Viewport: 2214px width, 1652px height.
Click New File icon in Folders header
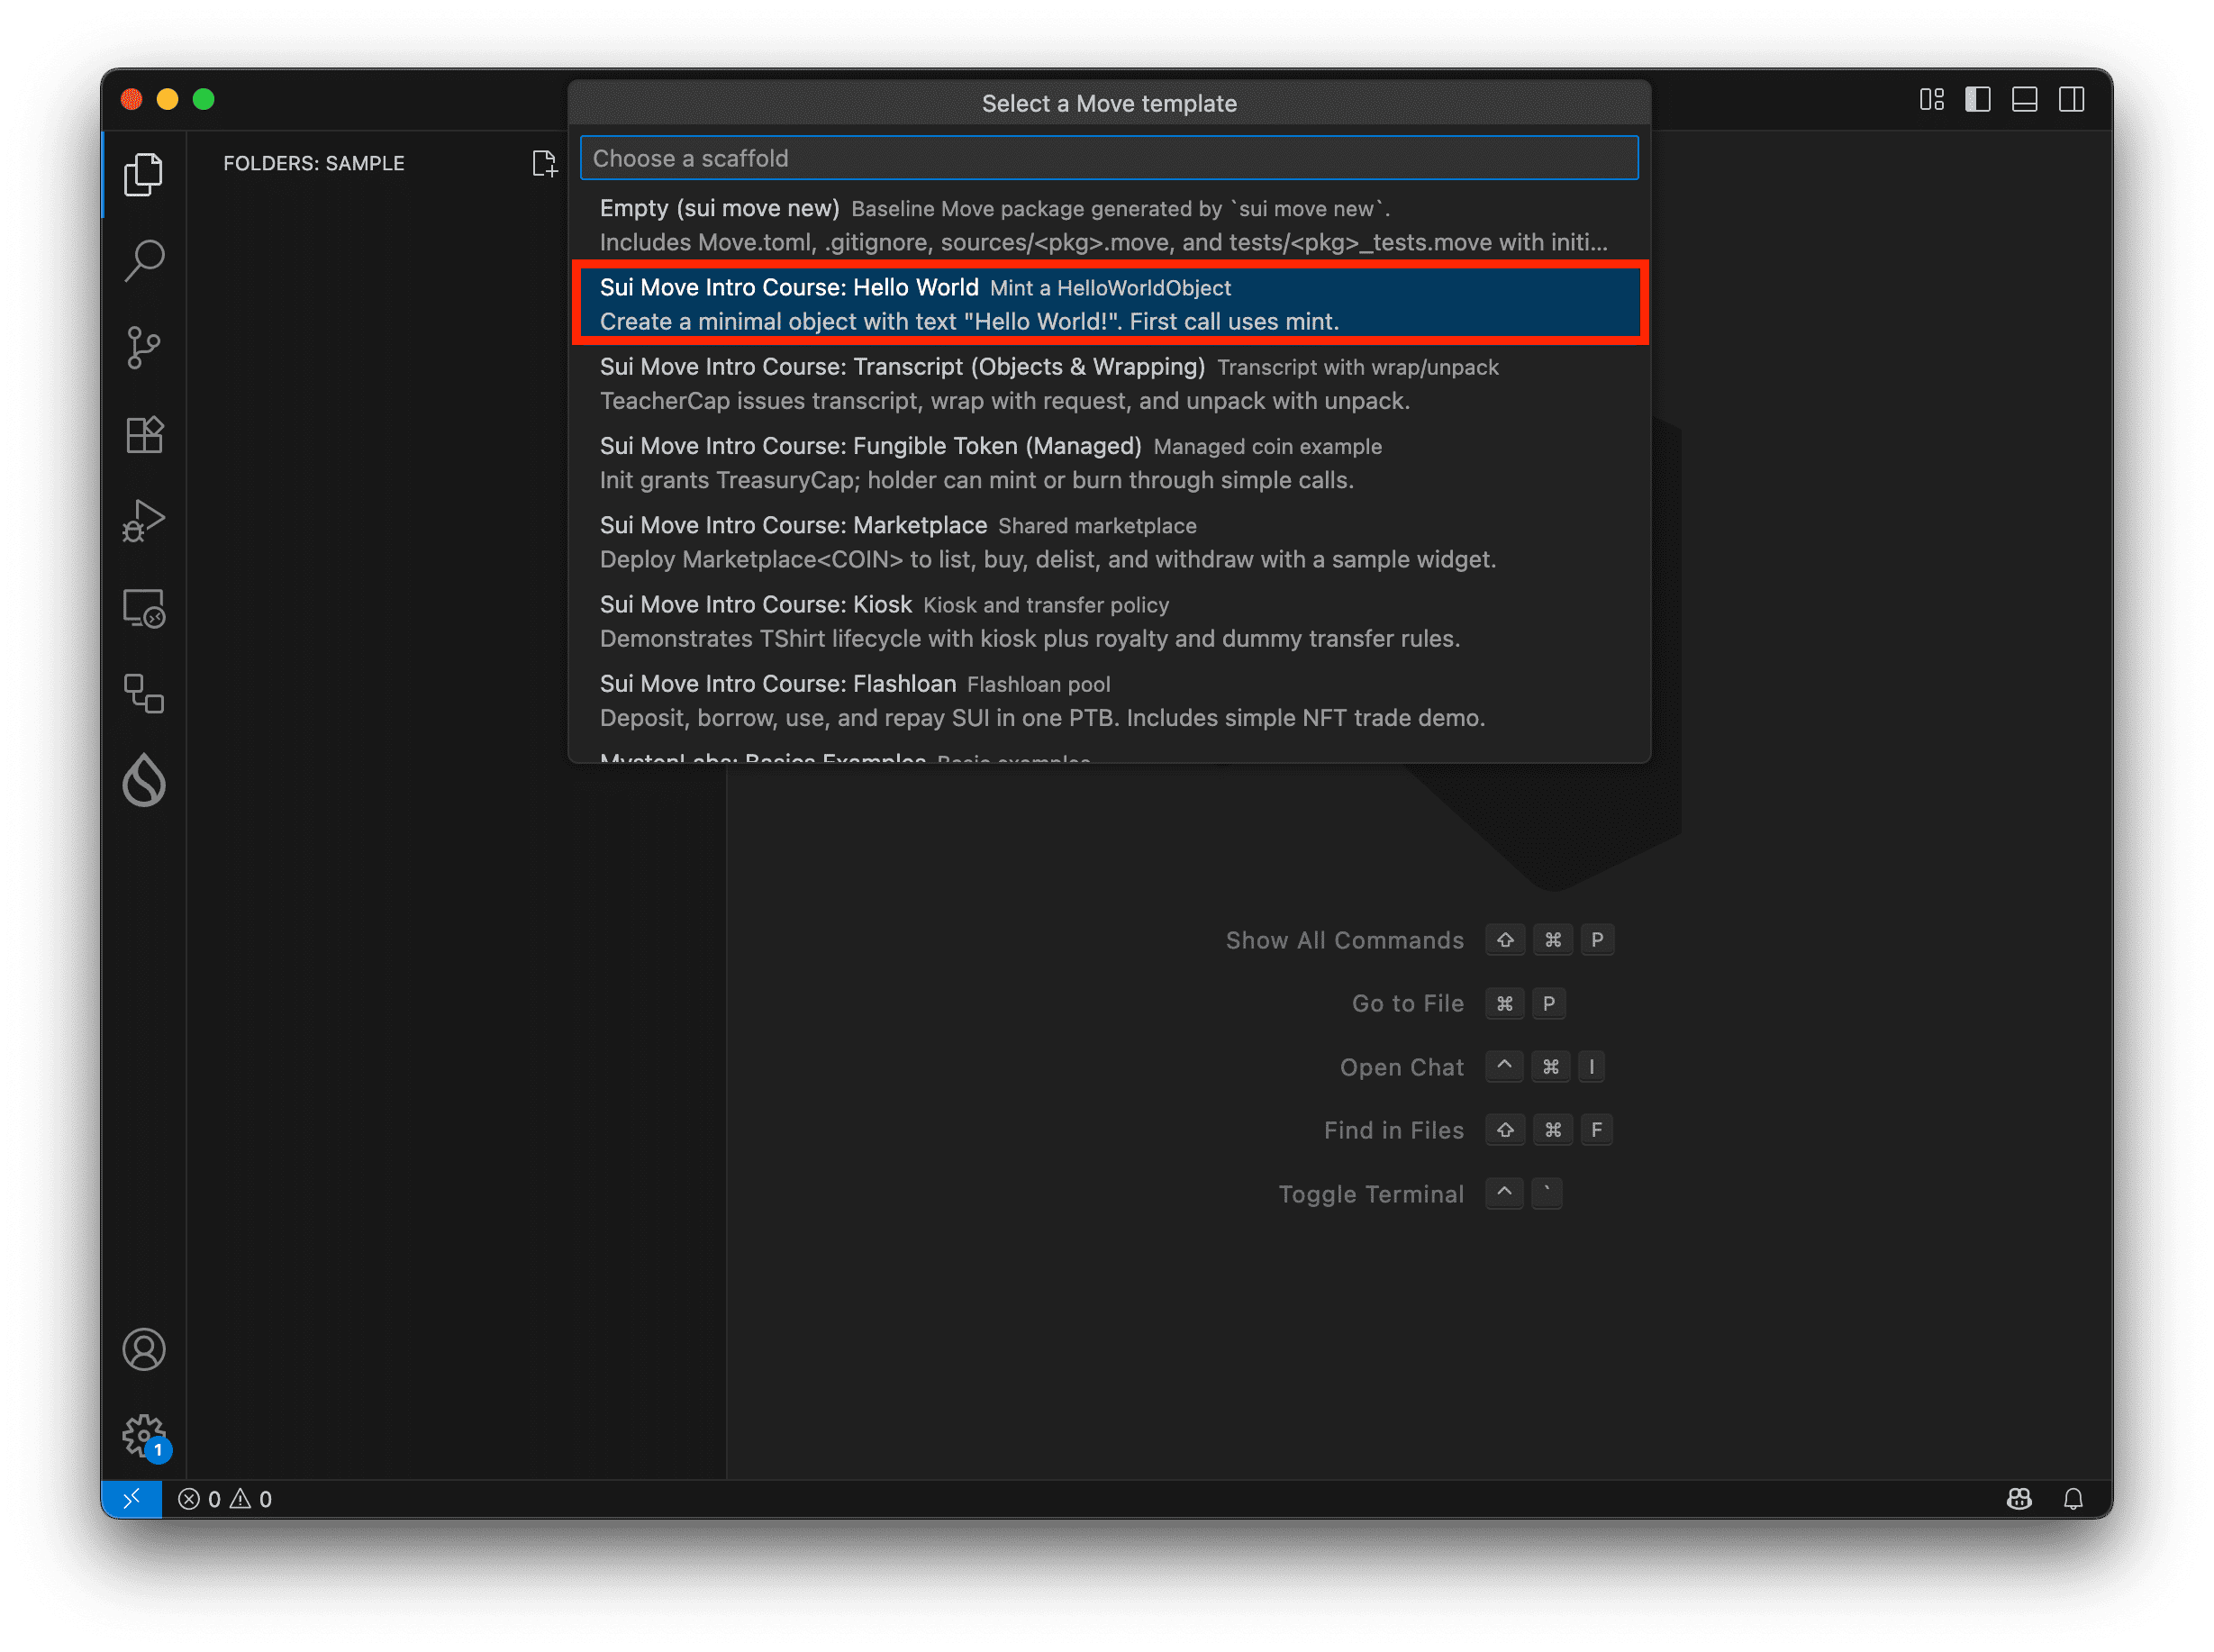click(x=544, y=163)
